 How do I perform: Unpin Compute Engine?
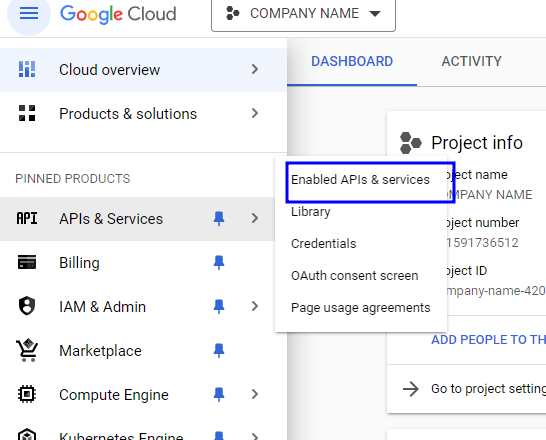click(x=219, y=394)
